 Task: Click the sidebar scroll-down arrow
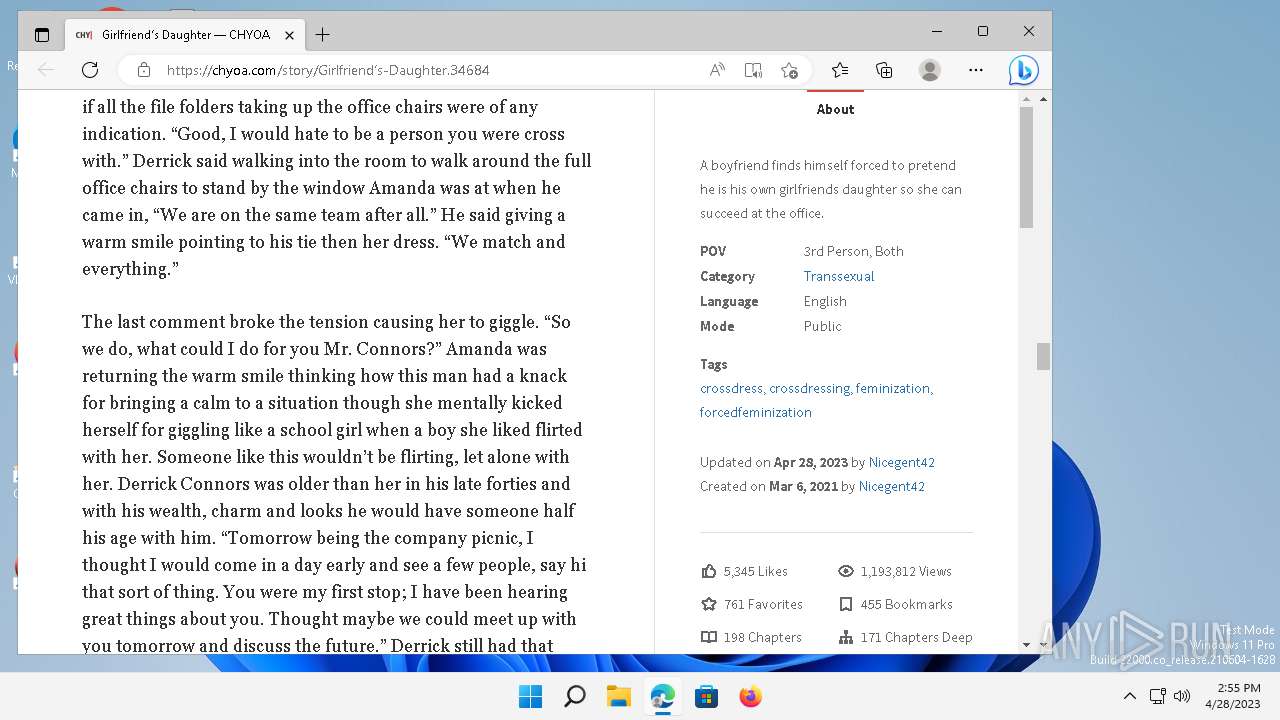click(1026, 645)
